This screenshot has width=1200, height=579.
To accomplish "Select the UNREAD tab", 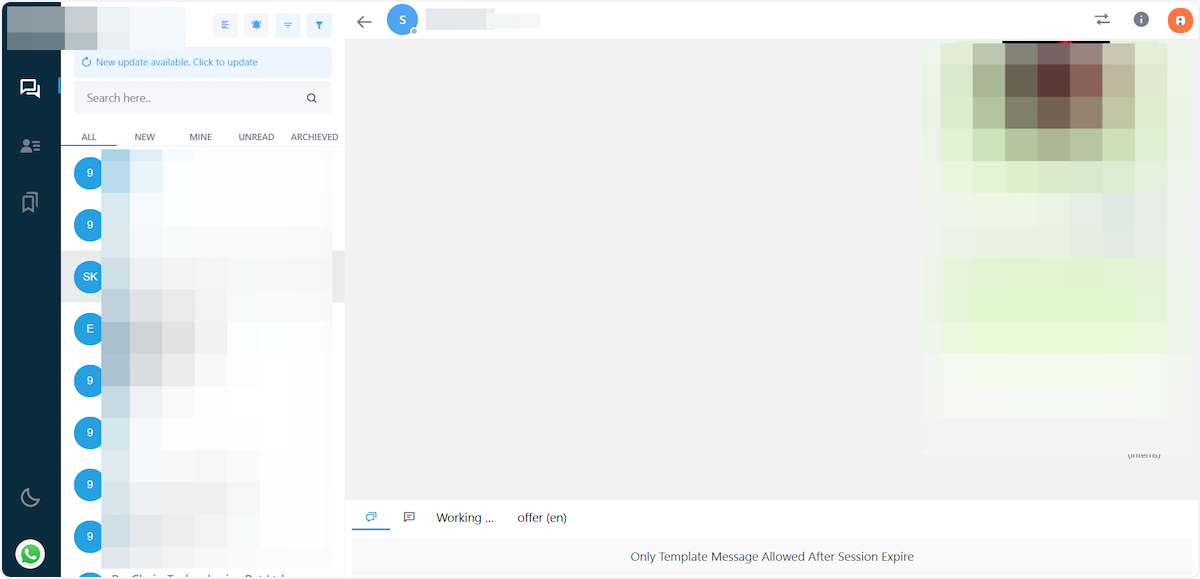I will pyautogui.click(x=256, y=137).
